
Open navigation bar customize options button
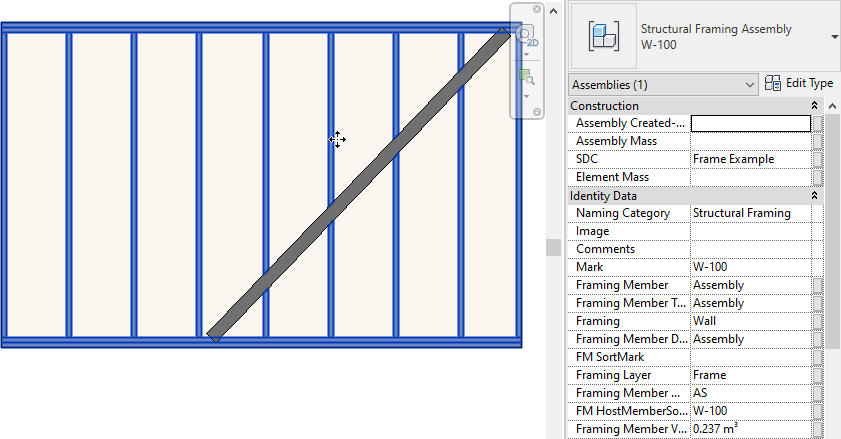click(x=537, y=111)
